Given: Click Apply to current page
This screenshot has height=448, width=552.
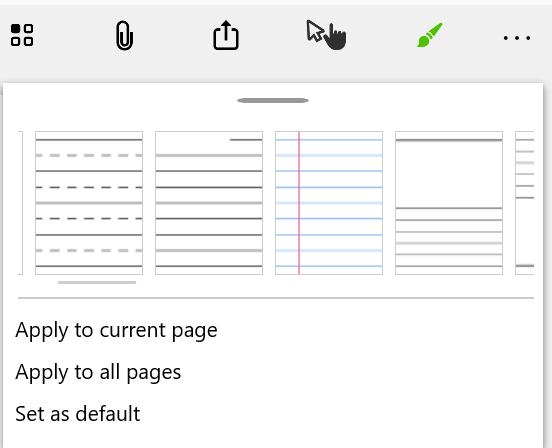Looking at the screenshot, I should click(x=116, y=330).
